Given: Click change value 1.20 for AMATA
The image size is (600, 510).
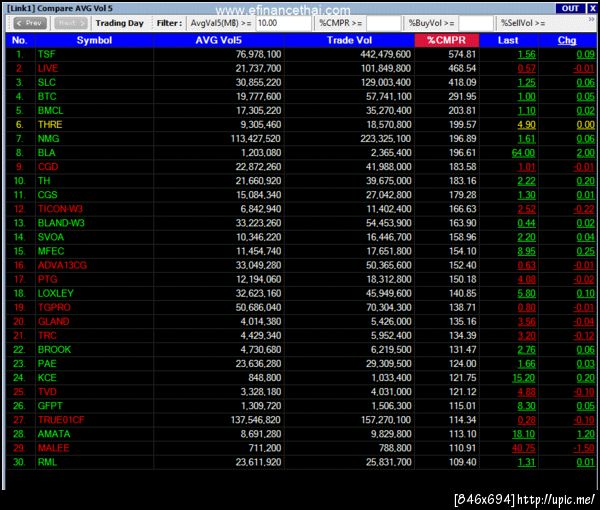Looking at the screenshot, I should (x=585, y=434).
